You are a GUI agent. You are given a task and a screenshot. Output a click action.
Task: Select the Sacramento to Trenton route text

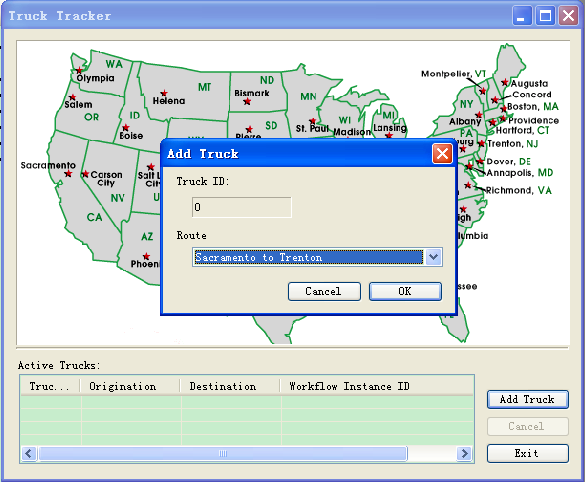258,257
